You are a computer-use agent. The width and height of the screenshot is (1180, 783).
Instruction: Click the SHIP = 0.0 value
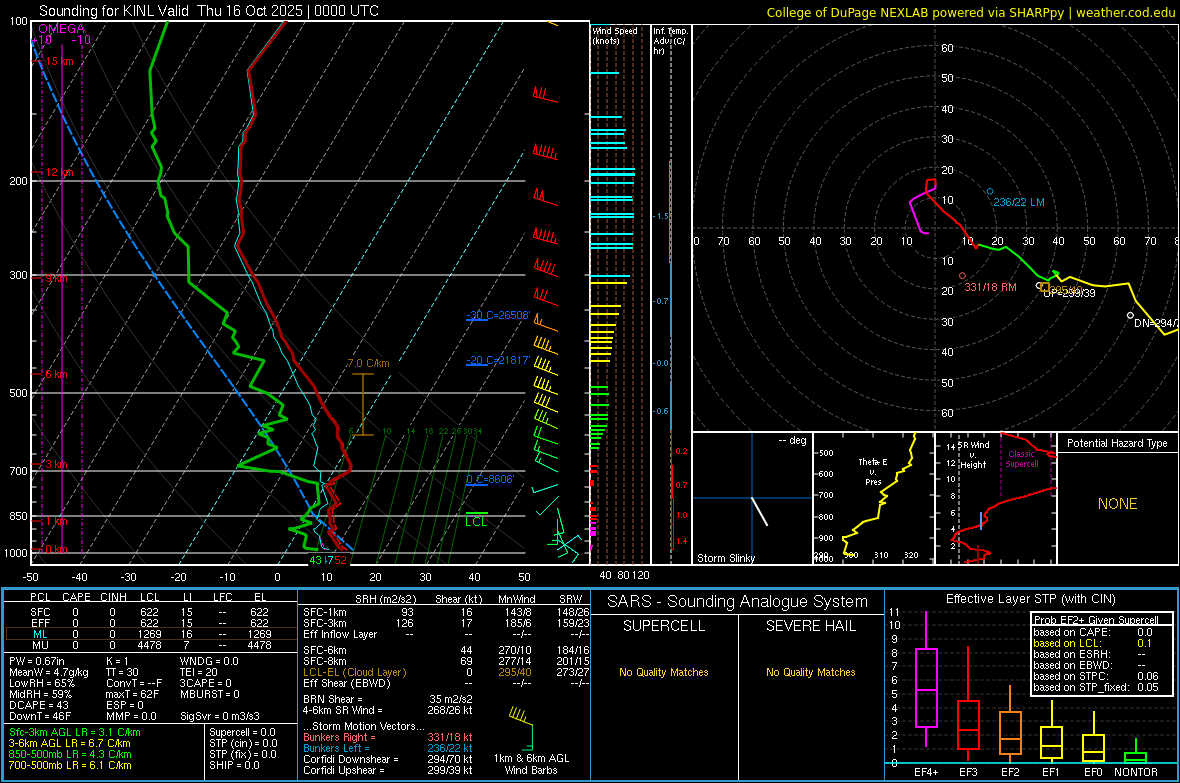pos(234,765)
